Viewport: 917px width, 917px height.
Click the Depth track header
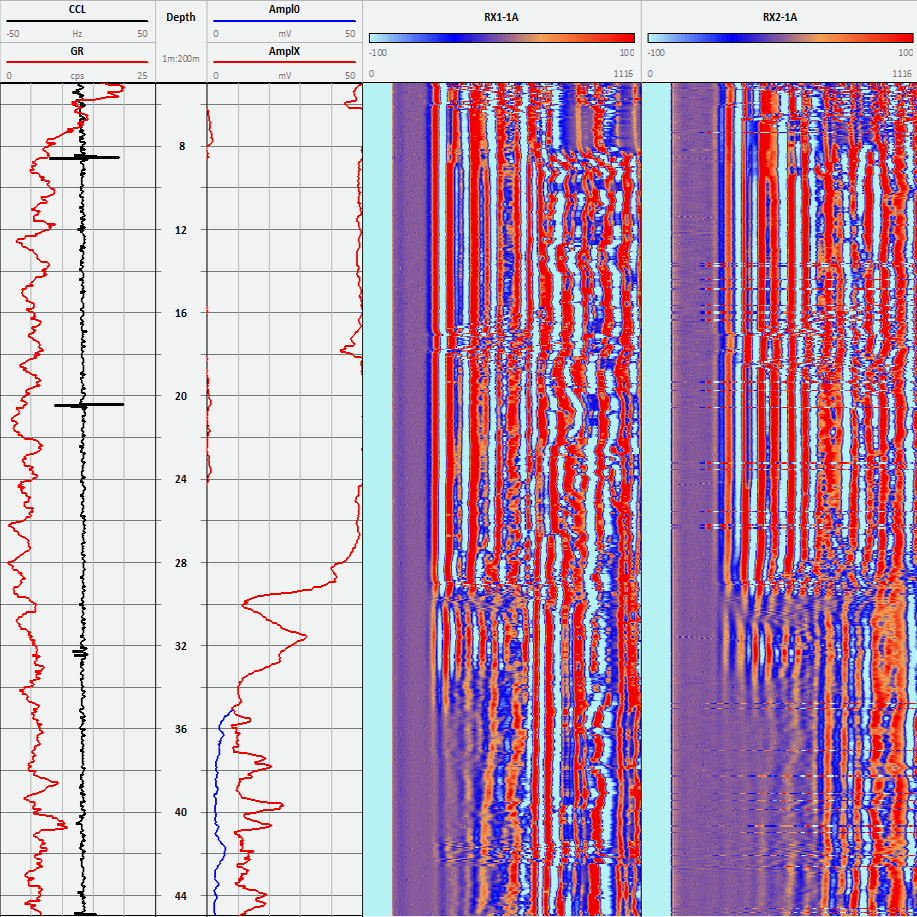coord(181,16)
